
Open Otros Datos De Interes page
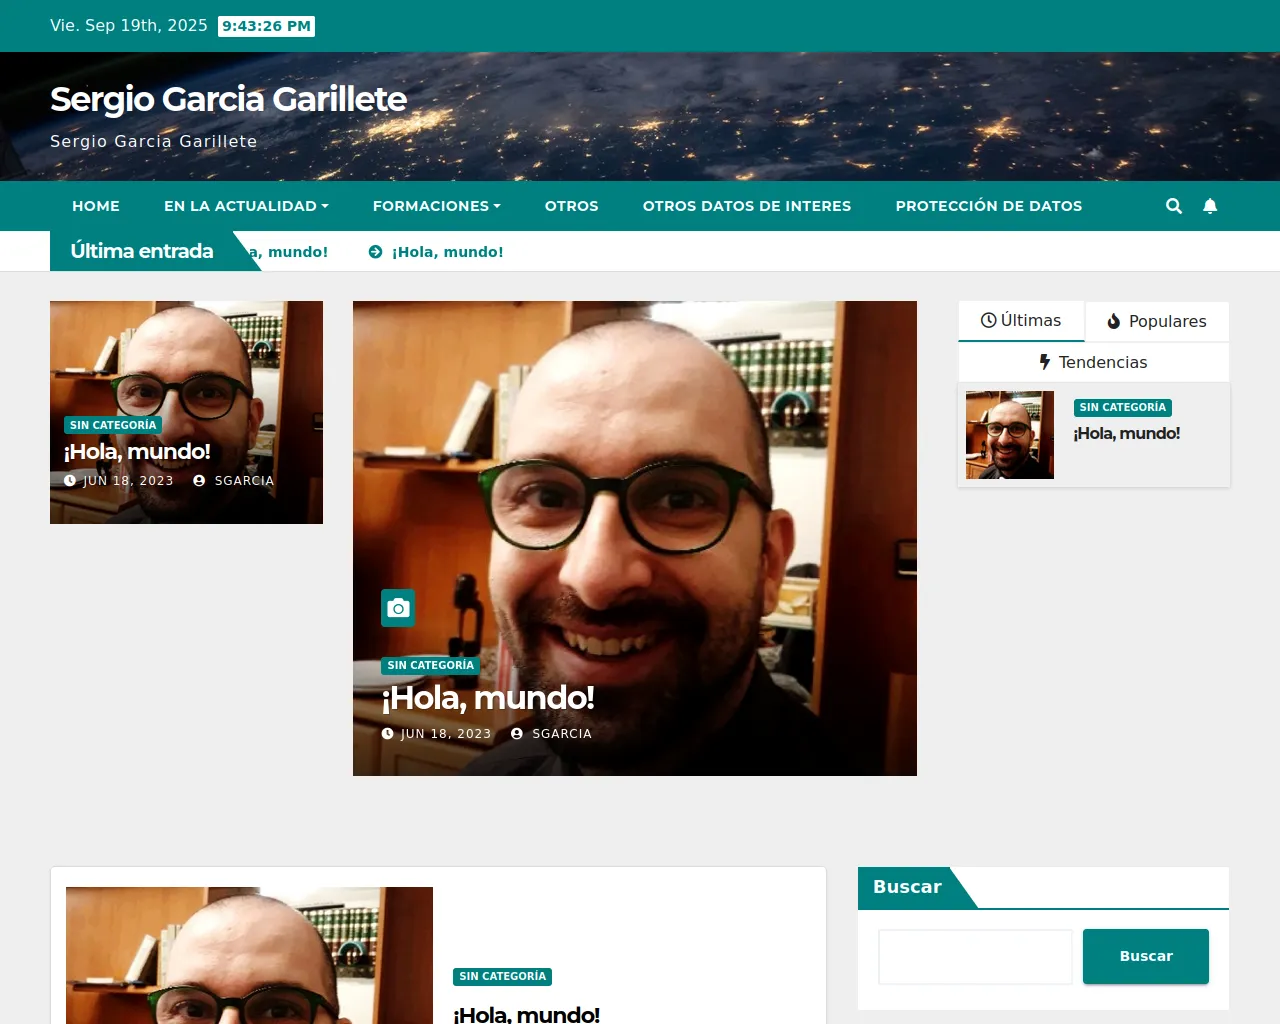[x=747, y=206]
